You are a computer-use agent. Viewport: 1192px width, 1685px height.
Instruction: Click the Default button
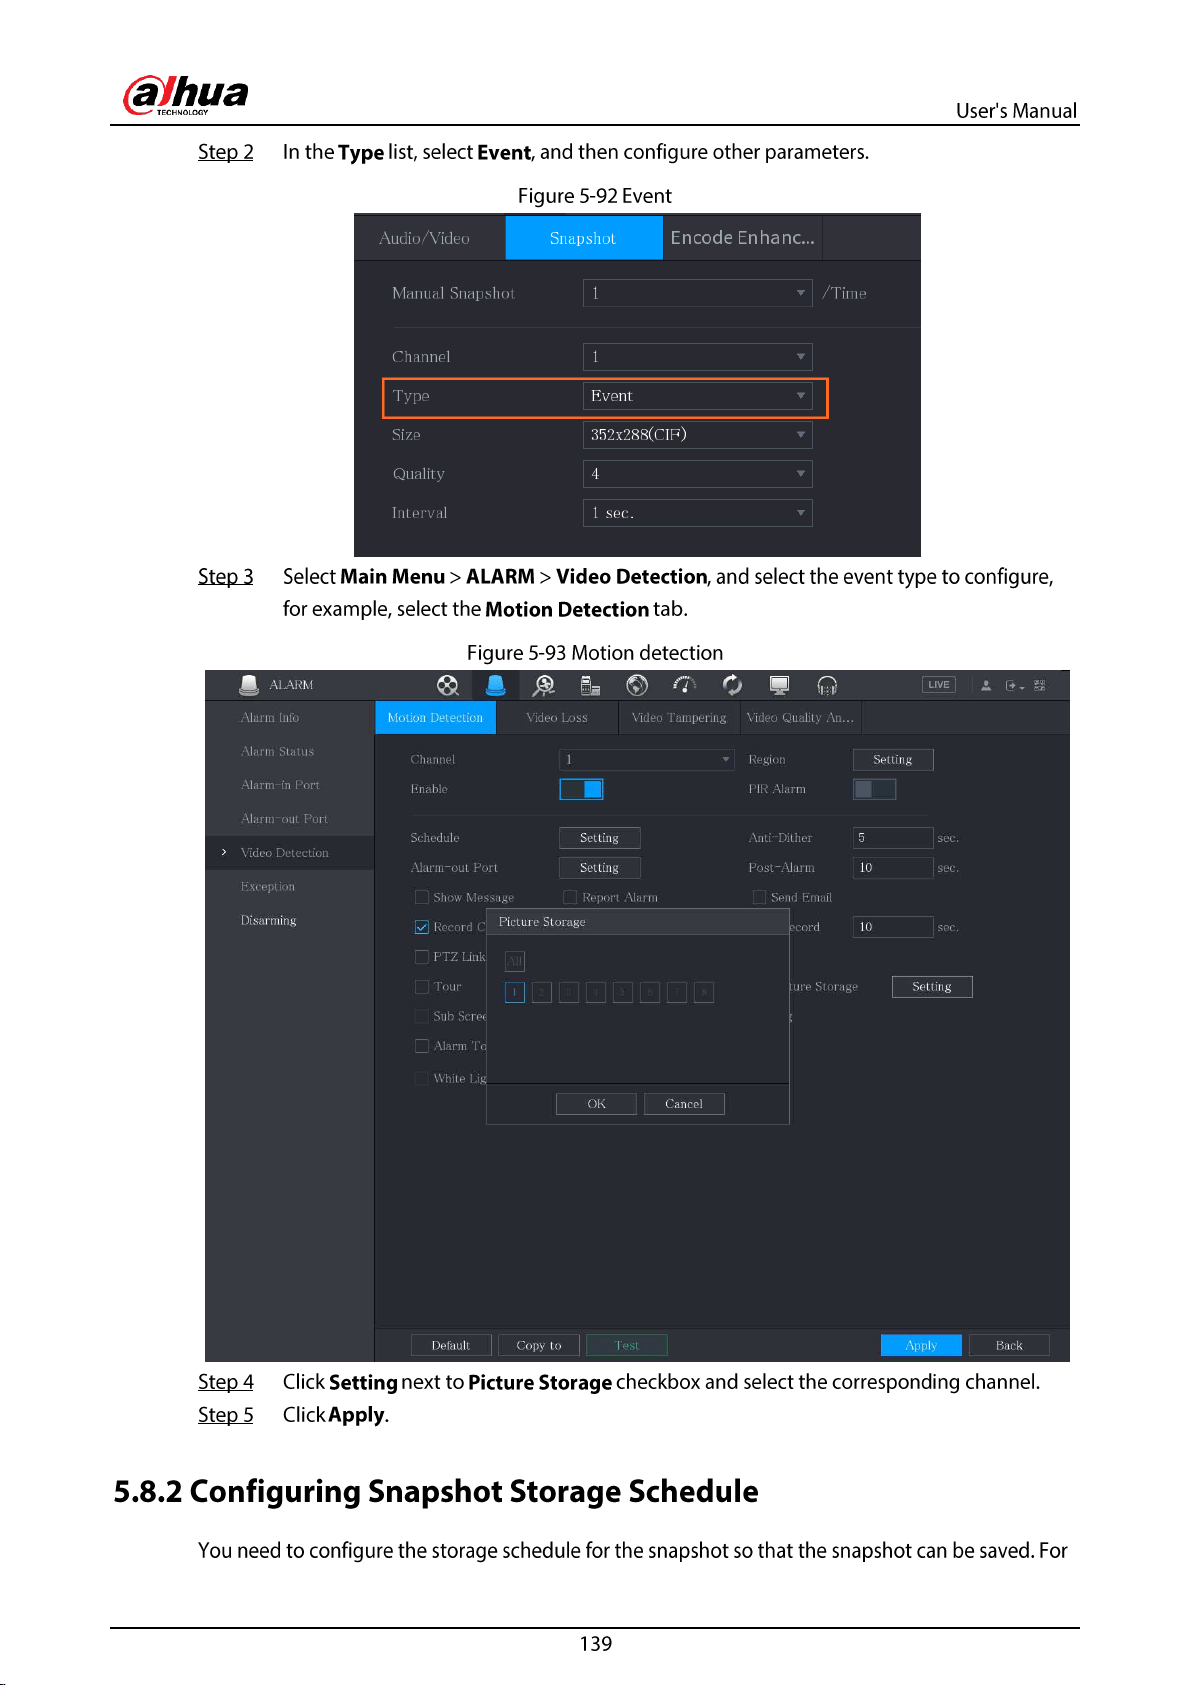[x=451, y=1345]
